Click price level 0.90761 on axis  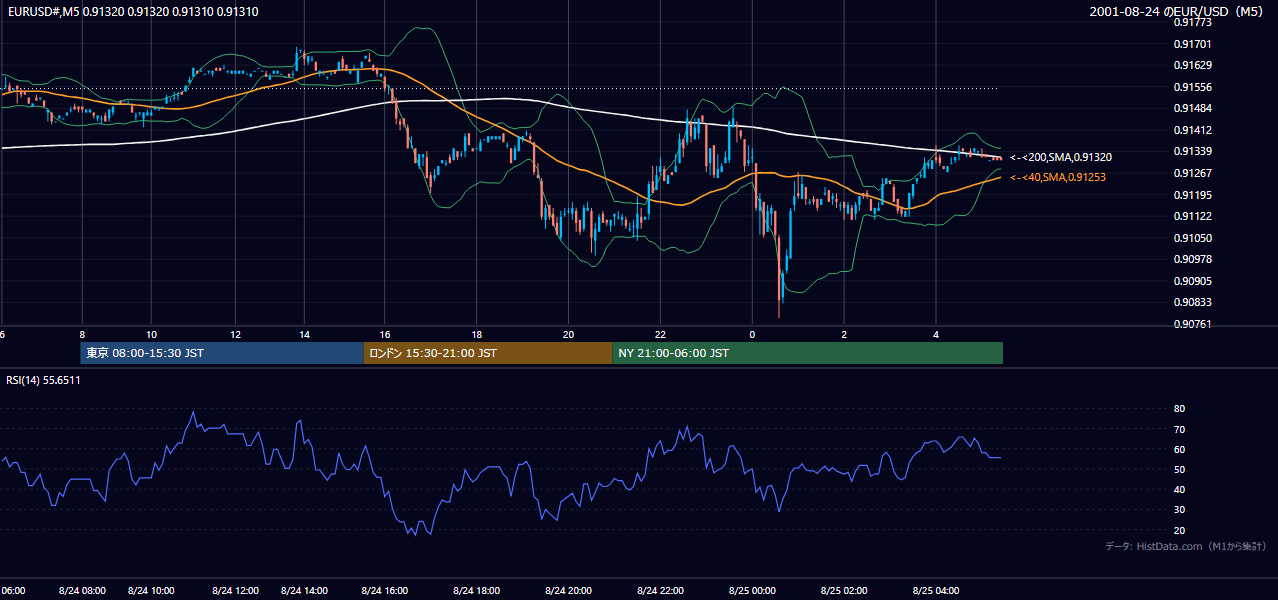coord(1192,324)
